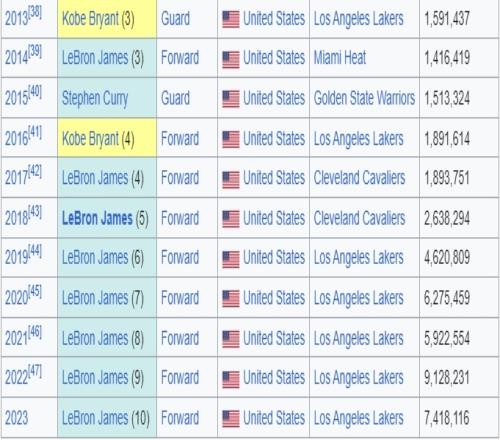
Task: Open the 2022 year link
Action: pos(16,378)
